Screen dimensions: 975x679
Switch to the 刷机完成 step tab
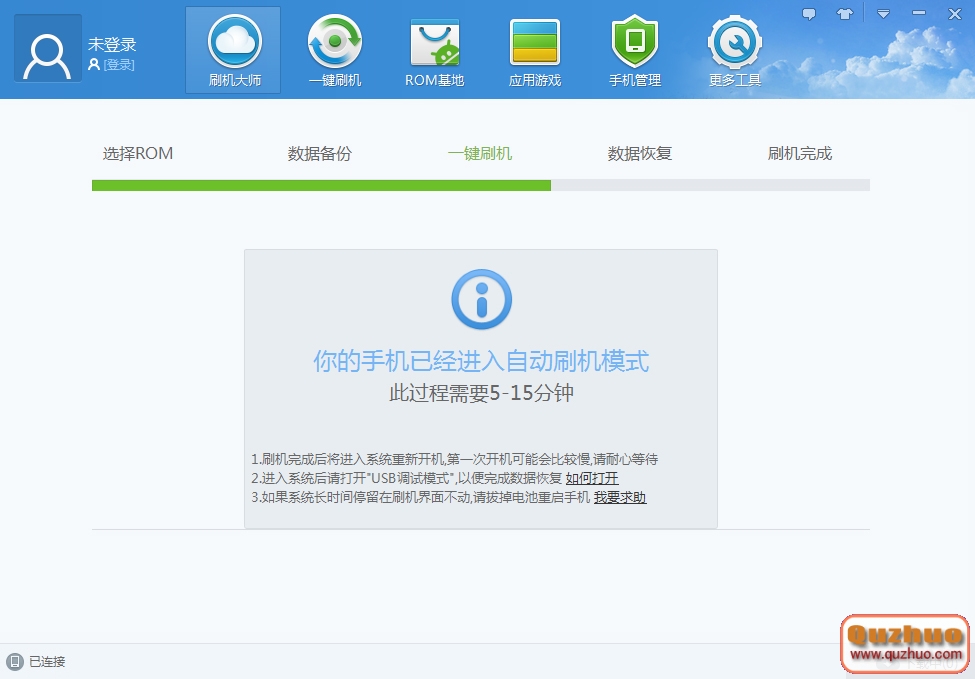[x=797, y=153]
